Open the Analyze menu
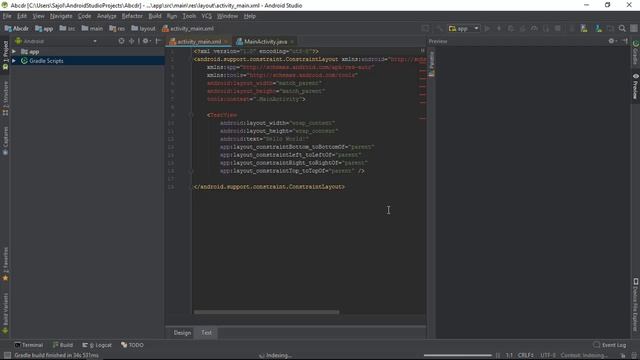 click(107, 16)
